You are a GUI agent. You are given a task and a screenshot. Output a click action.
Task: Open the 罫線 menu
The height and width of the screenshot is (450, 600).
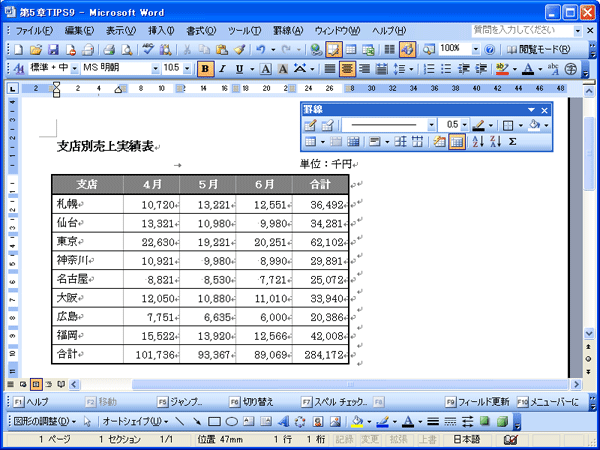point(288,31)
